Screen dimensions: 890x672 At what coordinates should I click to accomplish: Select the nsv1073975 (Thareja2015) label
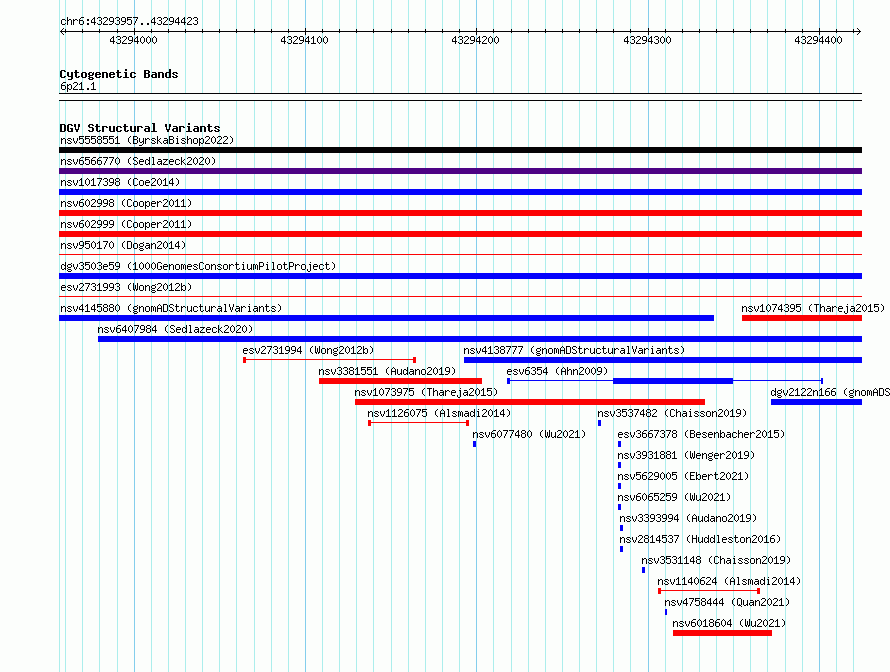tap(426, 392)
